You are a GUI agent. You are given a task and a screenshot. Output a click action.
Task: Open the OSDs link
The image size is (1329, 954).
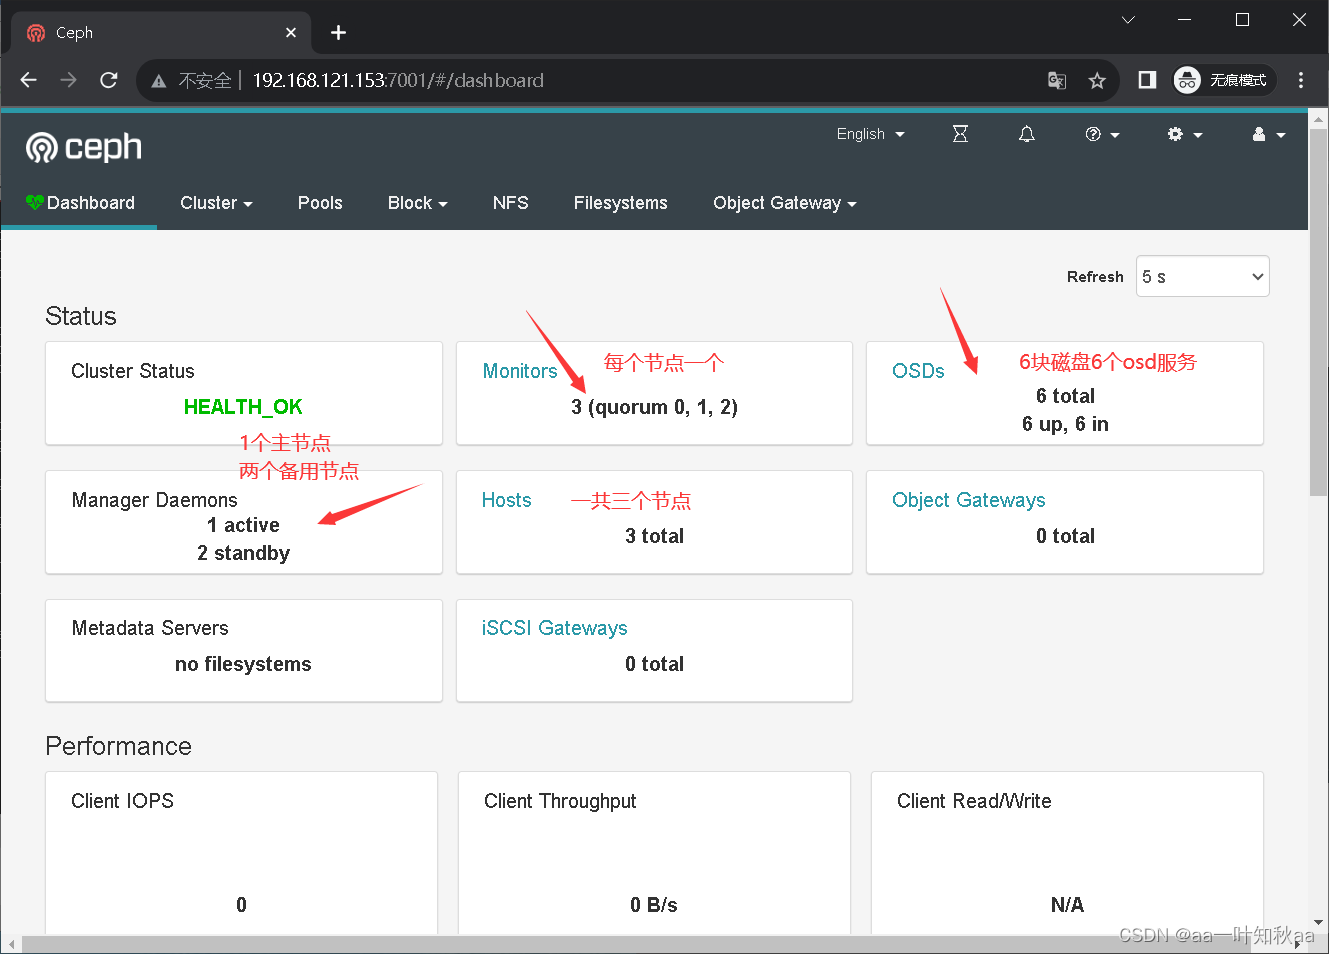[x=918, y=371]
